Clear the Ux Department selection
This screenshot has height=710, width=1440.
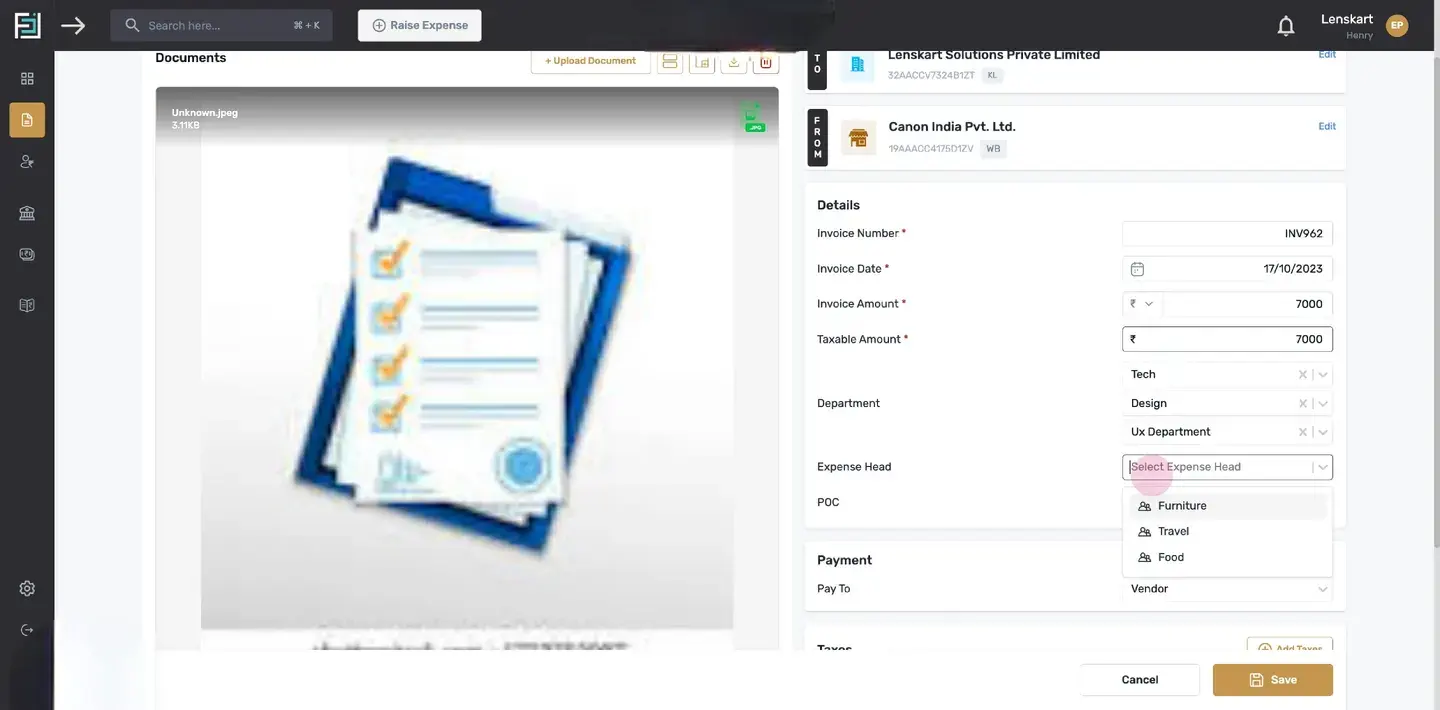tap(1302, 432)
